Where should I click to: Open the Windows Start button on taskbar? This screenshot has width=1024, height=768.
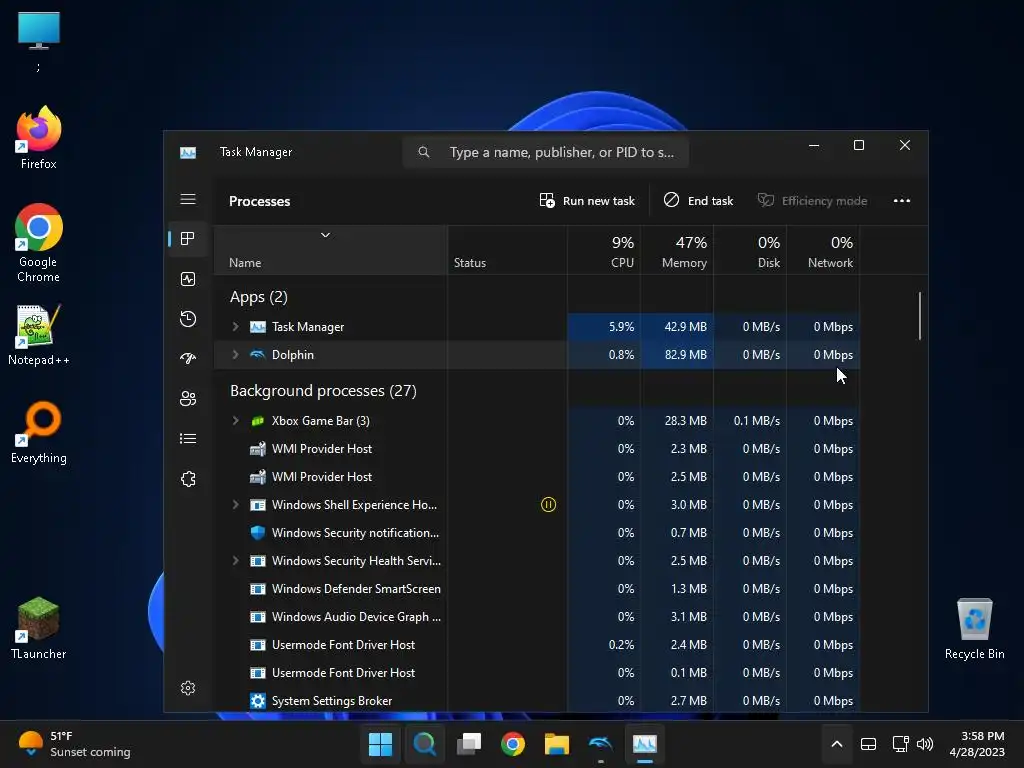pos(380,744)
